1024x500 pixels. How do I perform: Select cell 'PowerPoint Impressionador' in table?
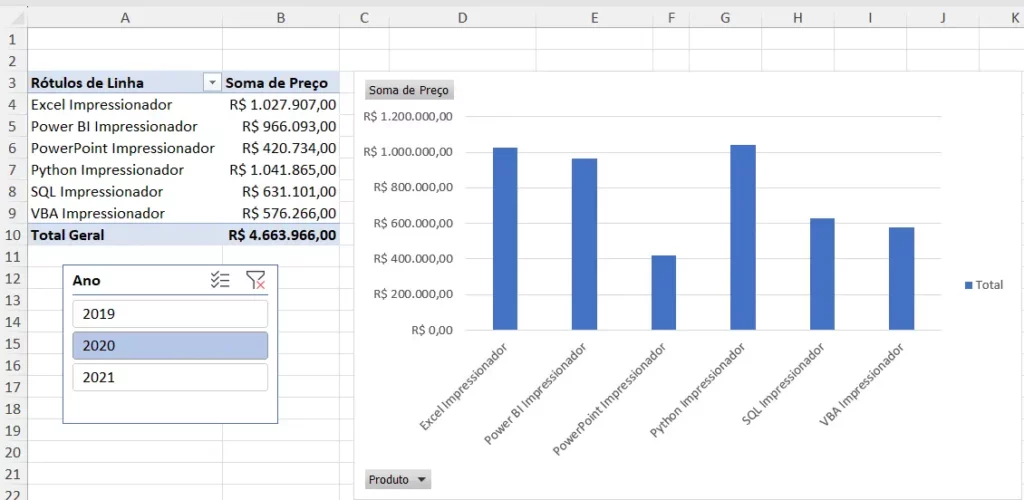125,148
